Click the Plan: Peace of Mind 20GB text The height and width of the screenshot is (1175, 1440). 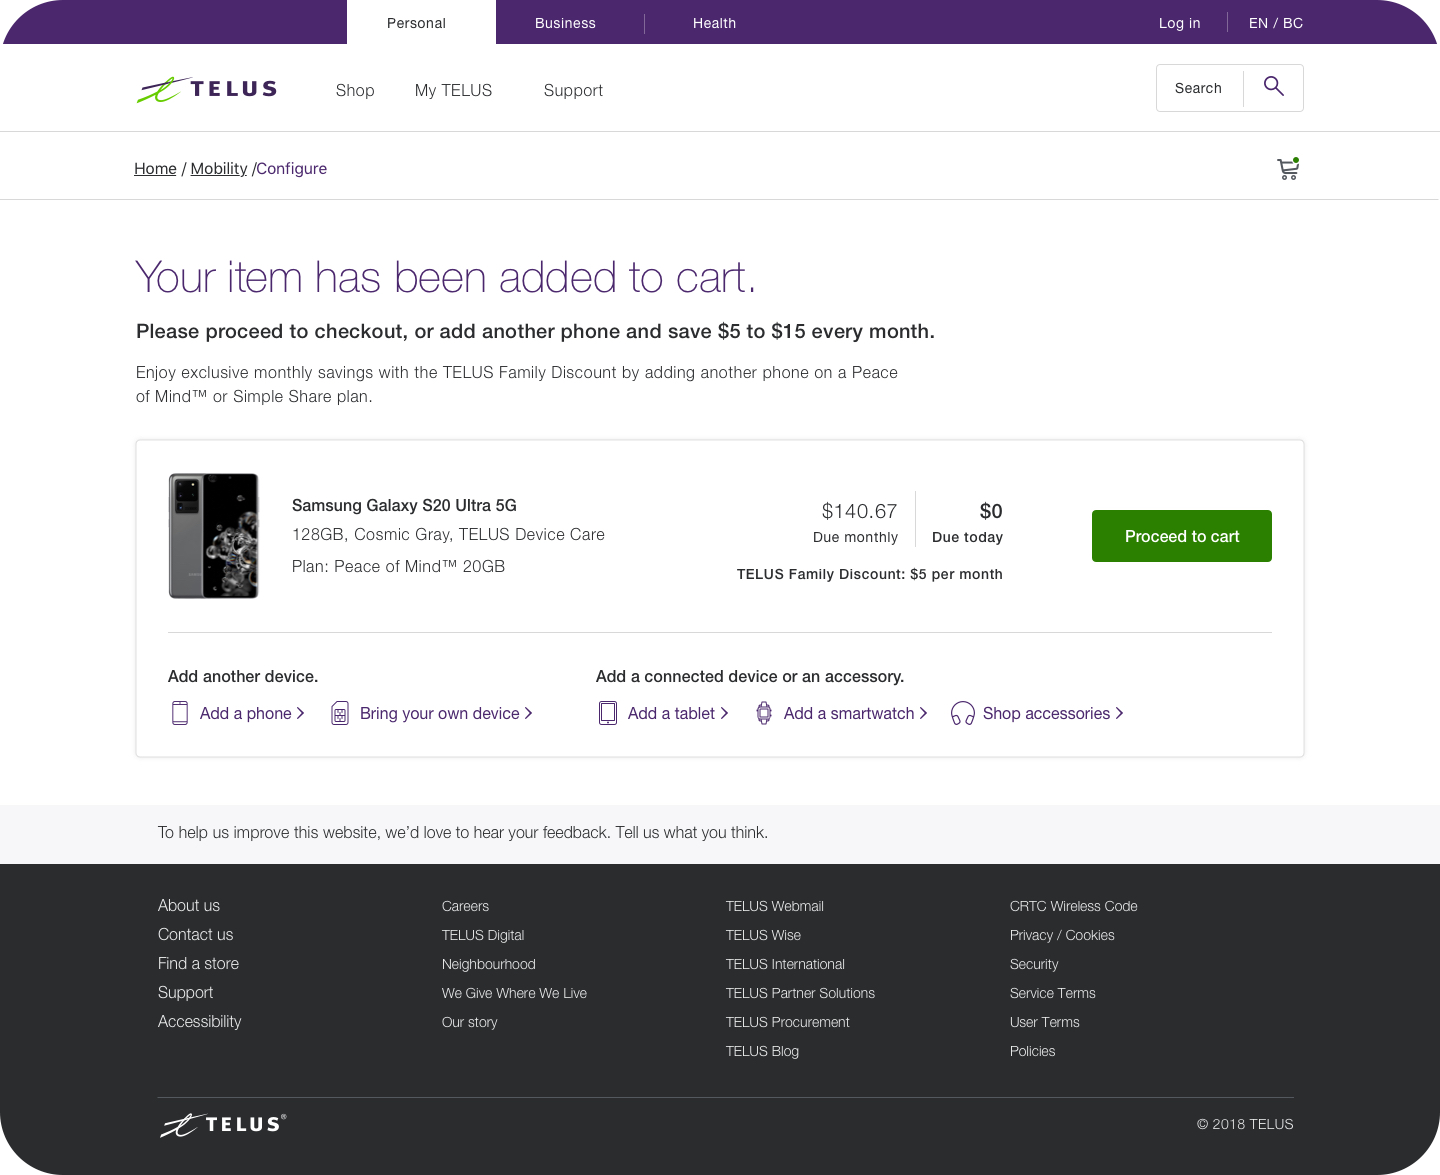pyautogui.click(x=398, y=566)
